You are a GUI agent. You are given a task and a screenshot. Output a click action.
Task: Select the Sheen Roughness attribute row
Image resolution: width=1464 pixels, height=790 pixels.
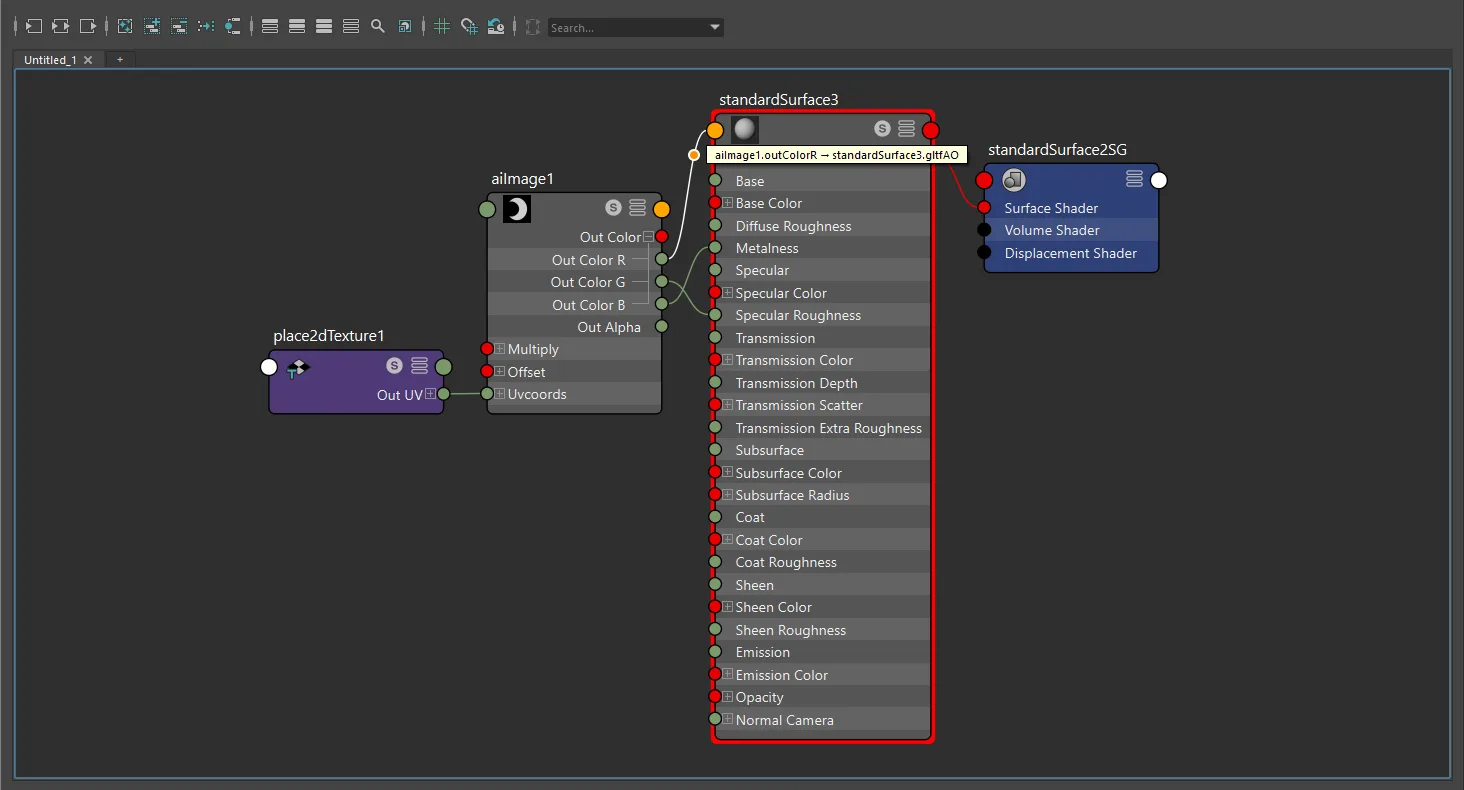[823, 630]
